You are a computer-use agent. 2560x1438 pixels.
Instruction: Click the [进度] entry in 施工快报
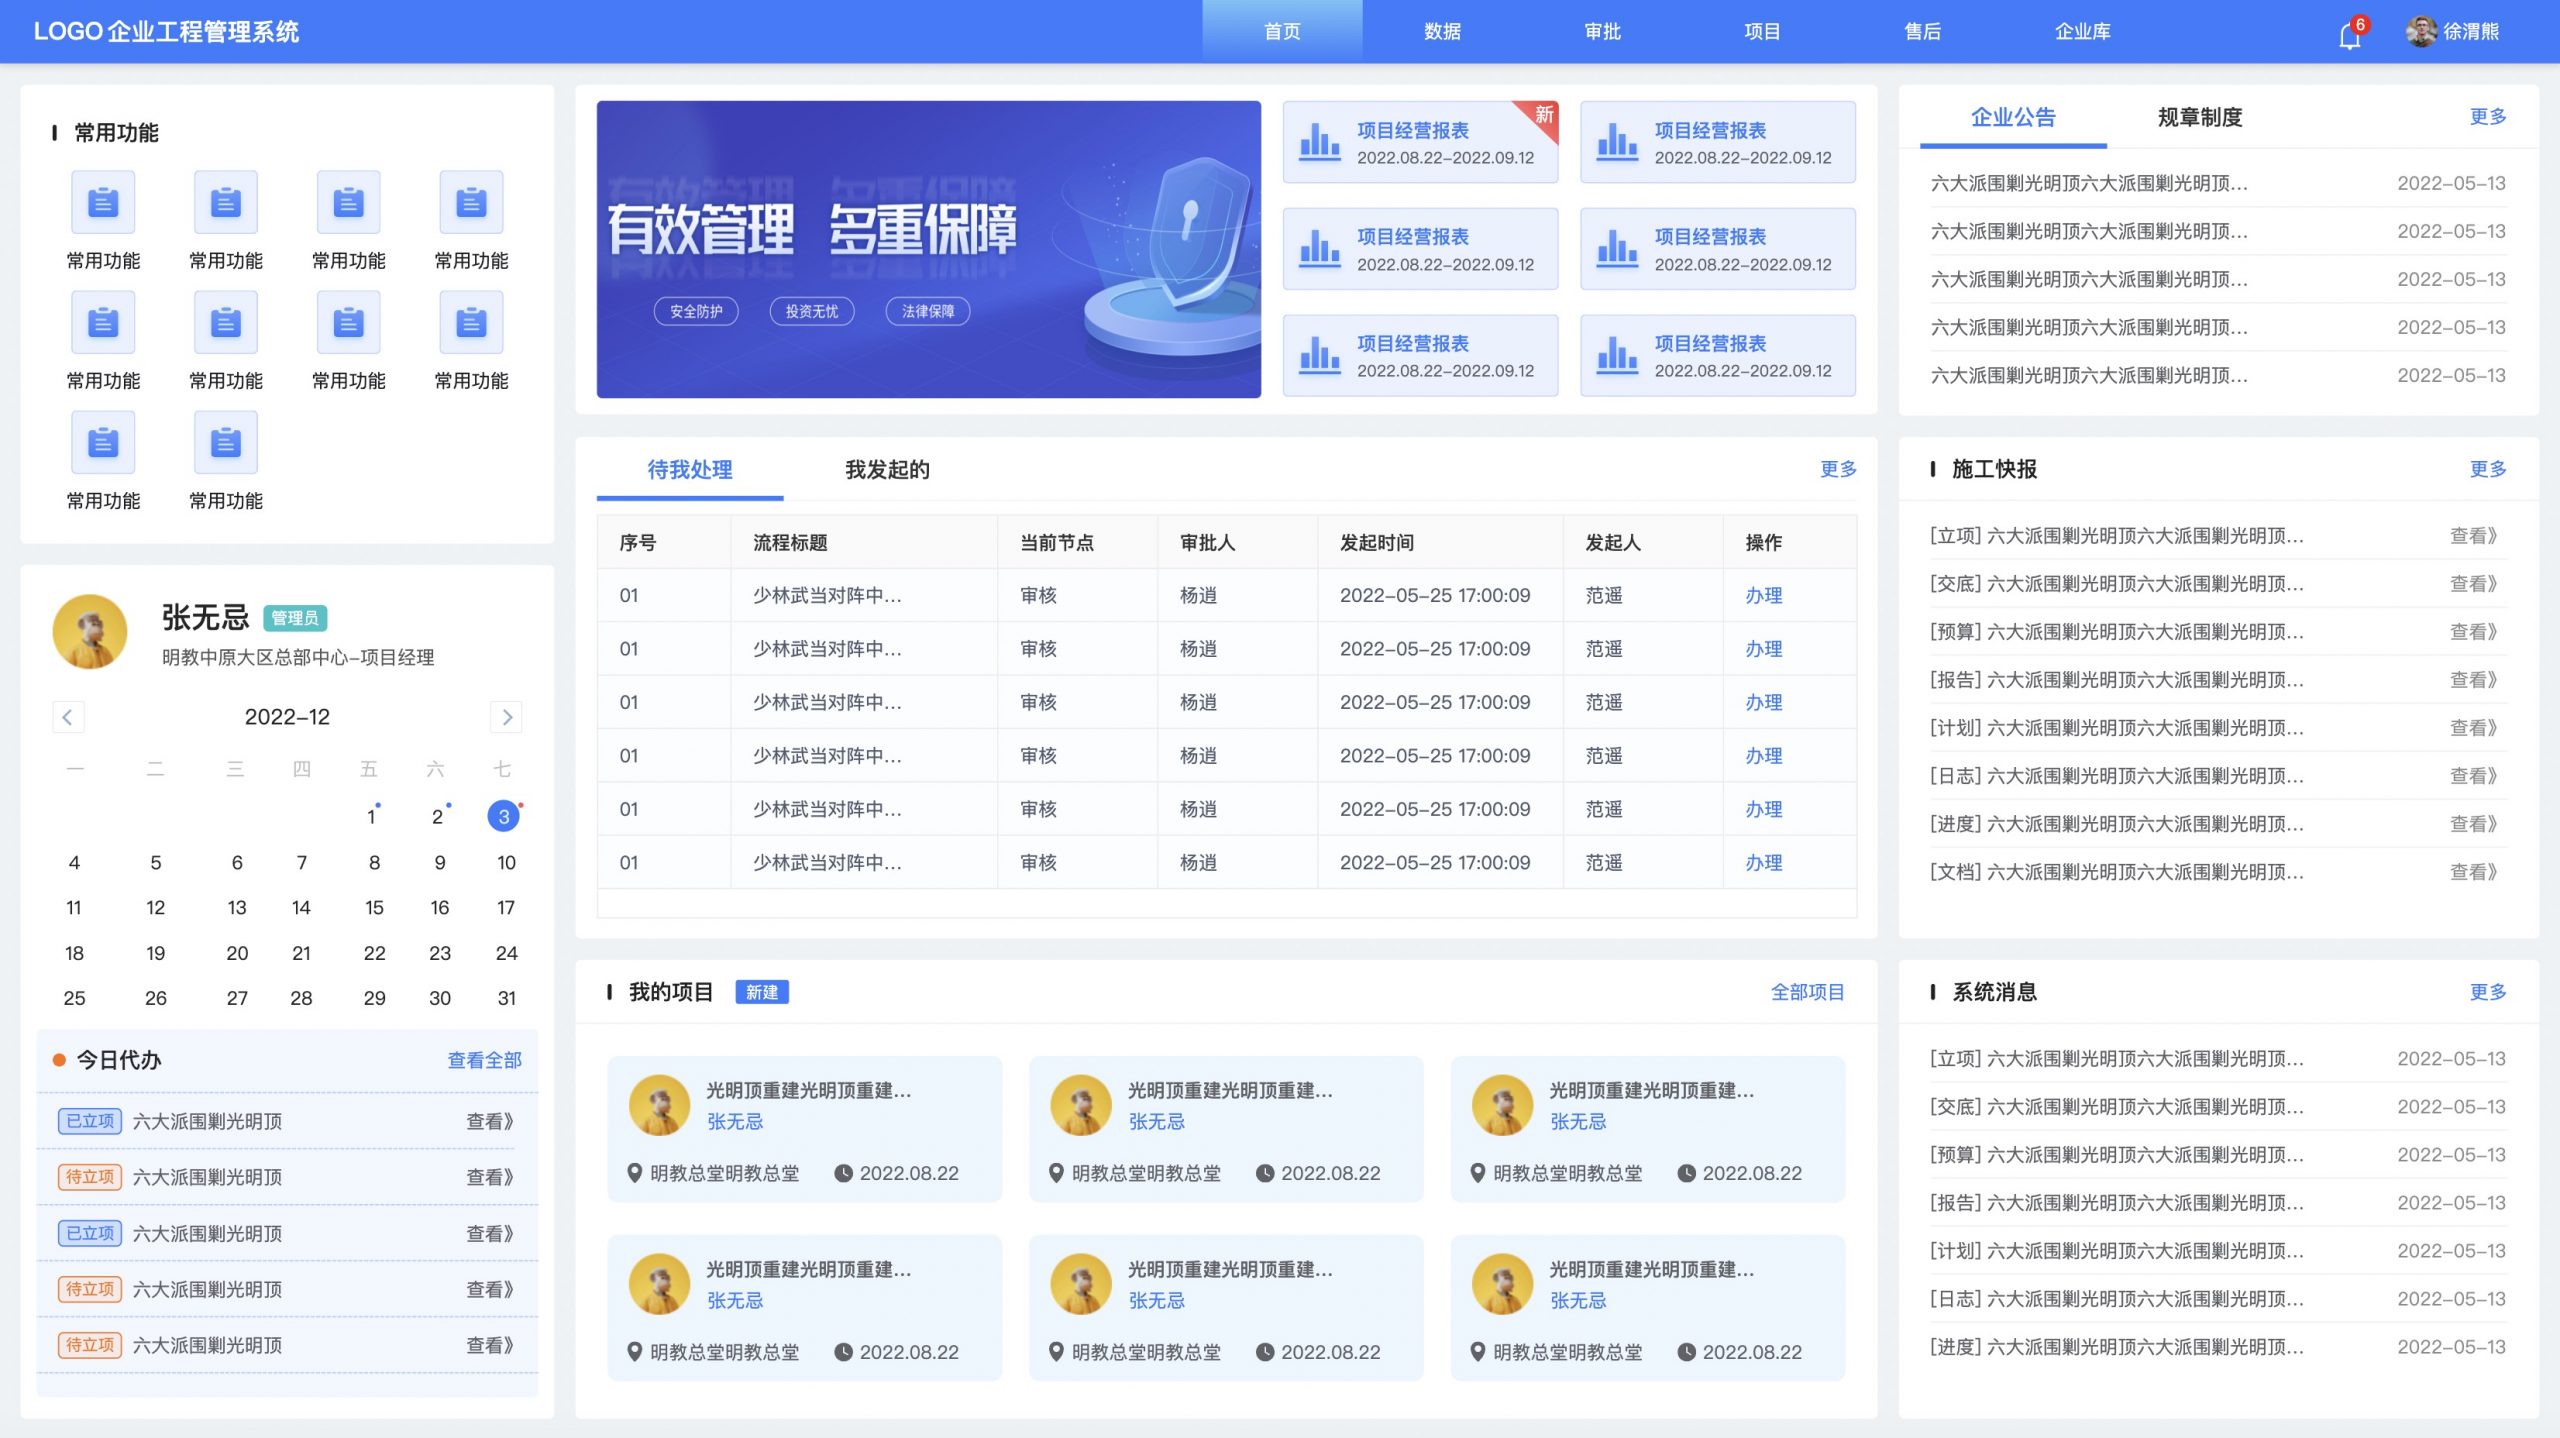point(2217,824)
